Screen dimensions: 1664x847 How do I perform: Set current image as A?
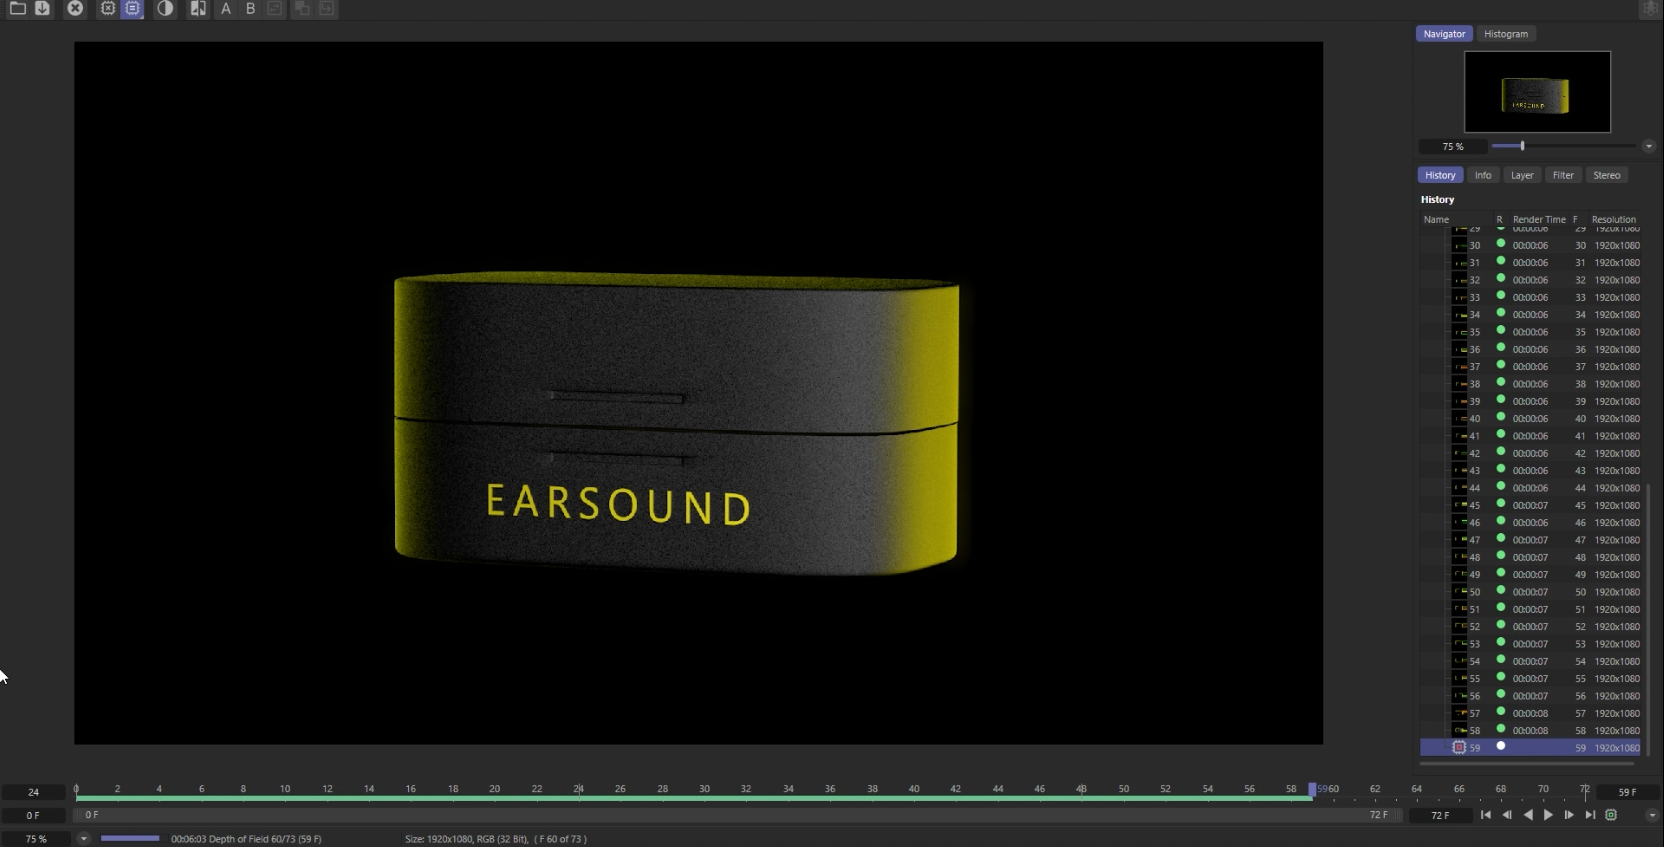click(x=226, y=8)
